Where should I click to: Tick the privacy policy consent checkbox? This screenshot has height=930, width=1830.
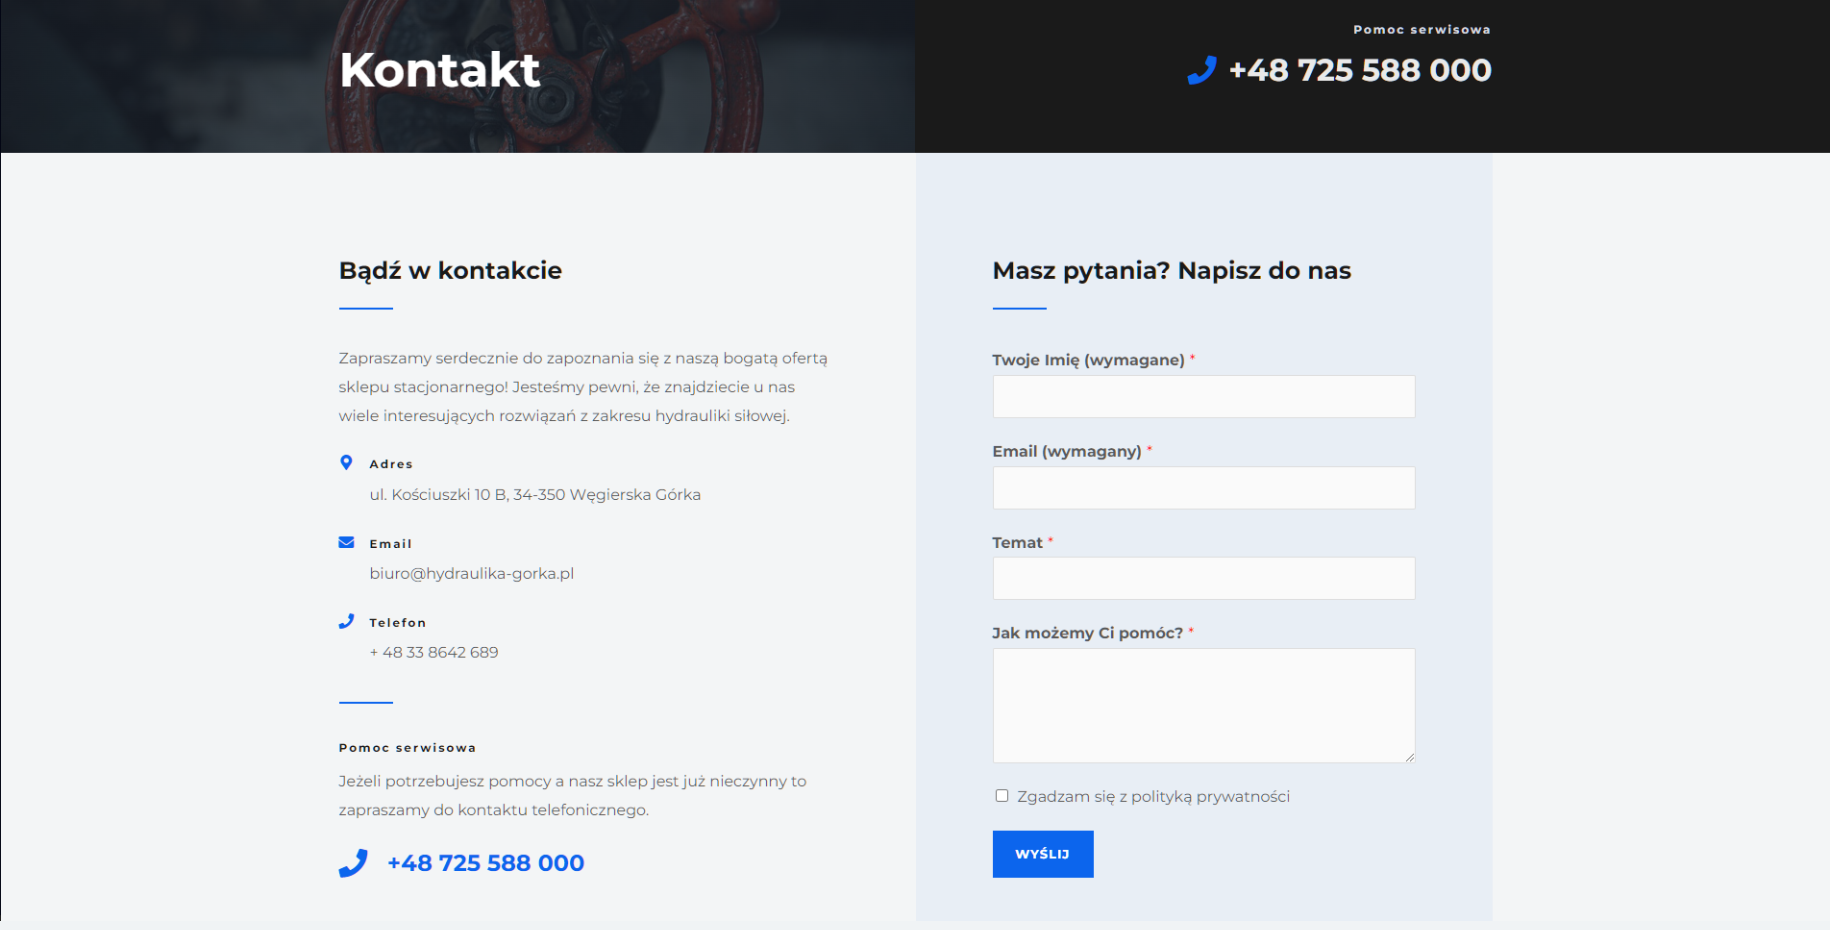tap(1001, 796)
